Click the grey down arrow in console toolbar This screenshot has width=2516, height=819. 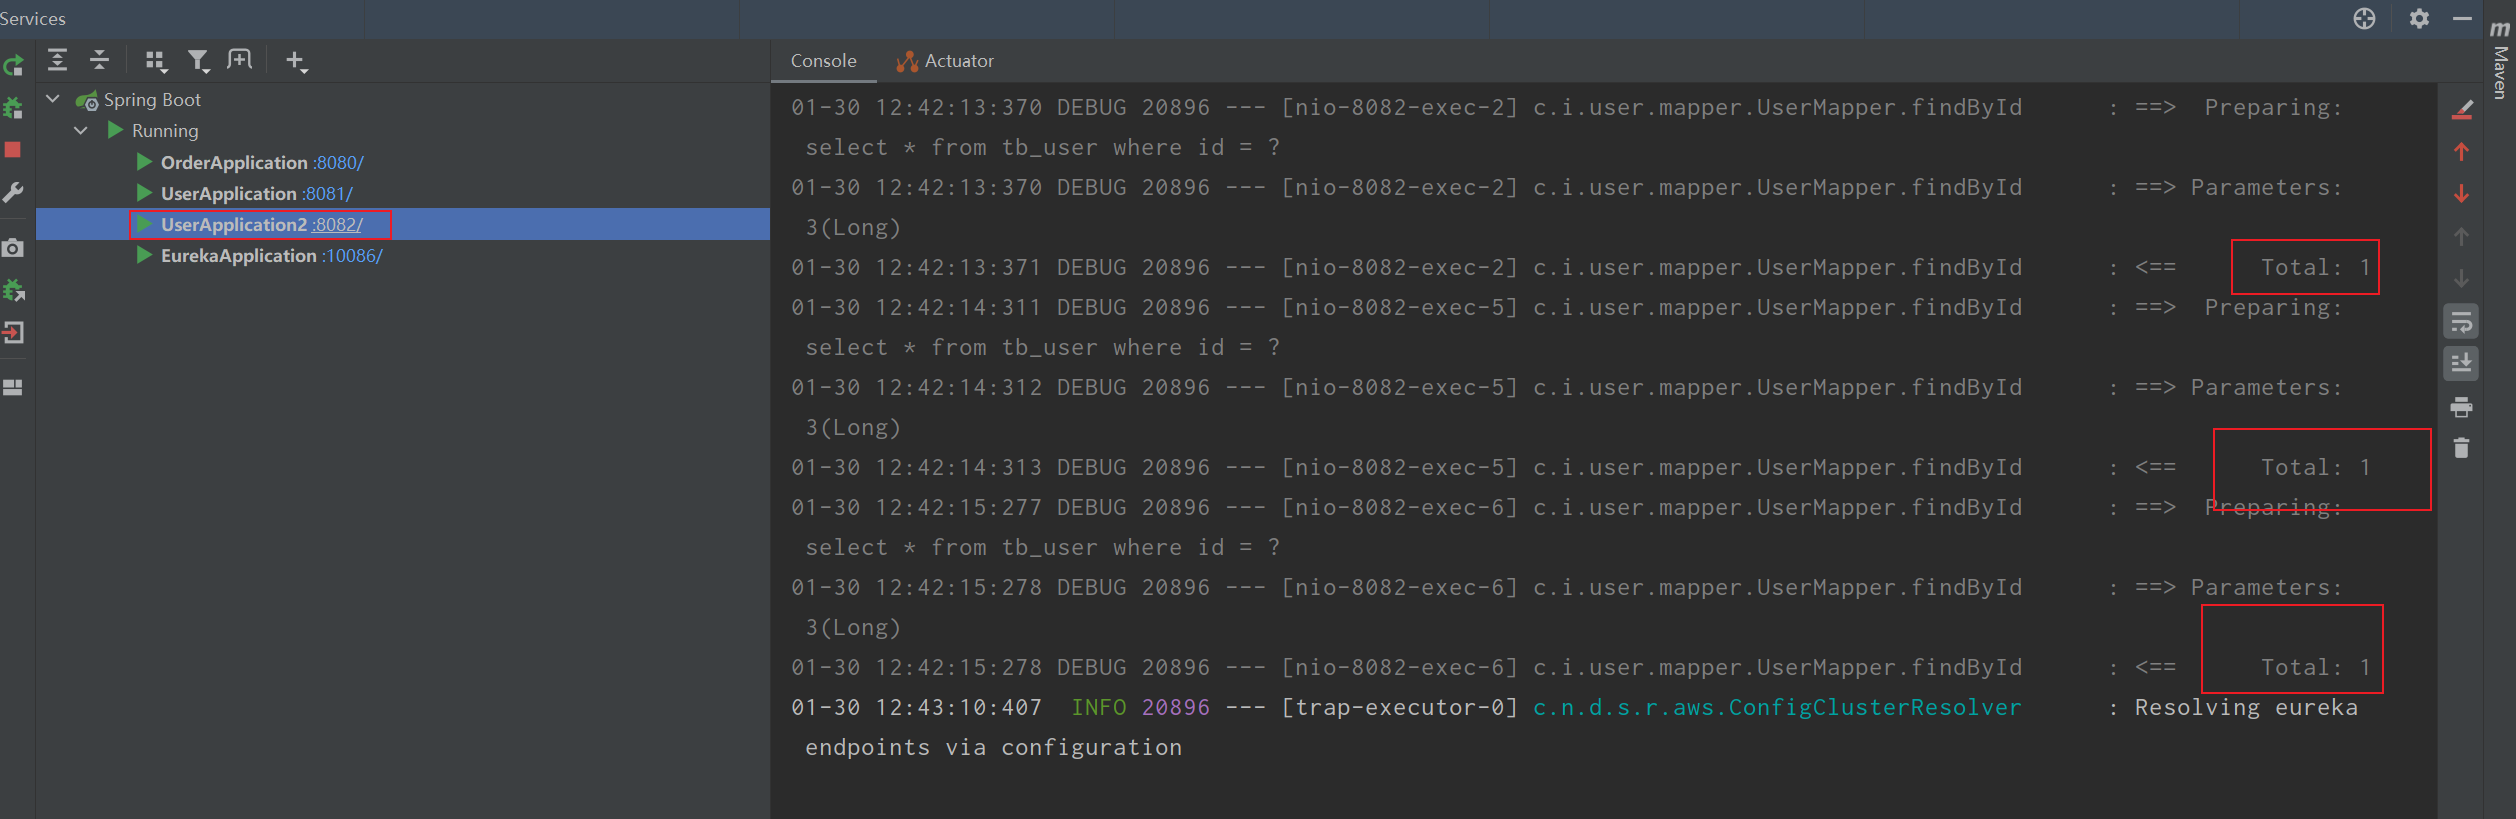2462,278
